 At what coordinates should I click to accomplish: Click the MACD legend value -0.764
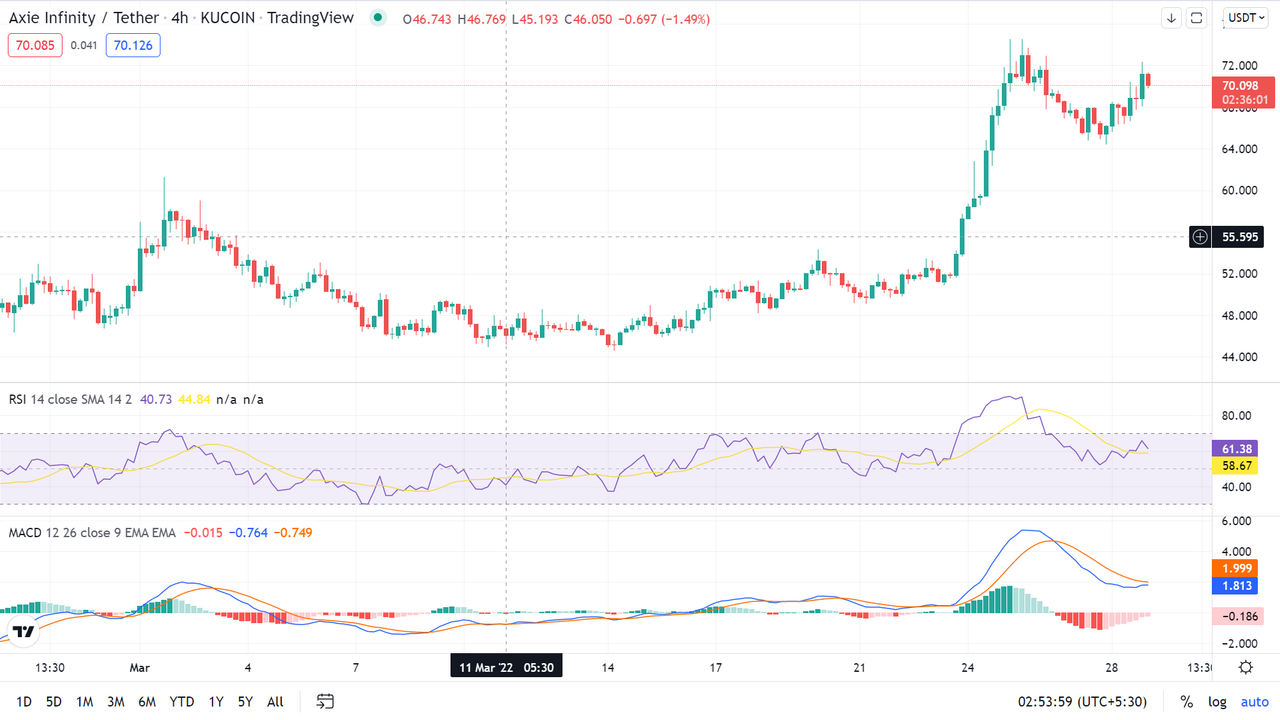pos(248,532)
